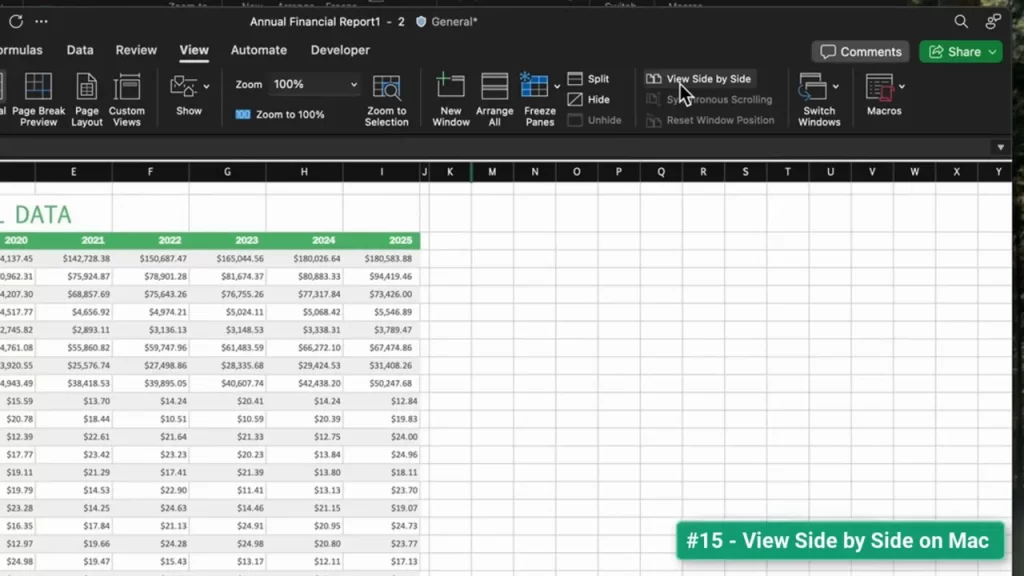Image resolution: width=1024 pixels, height=576 pixels.
Task: Open Freeze Panes options
Action: tap(538, 97)
